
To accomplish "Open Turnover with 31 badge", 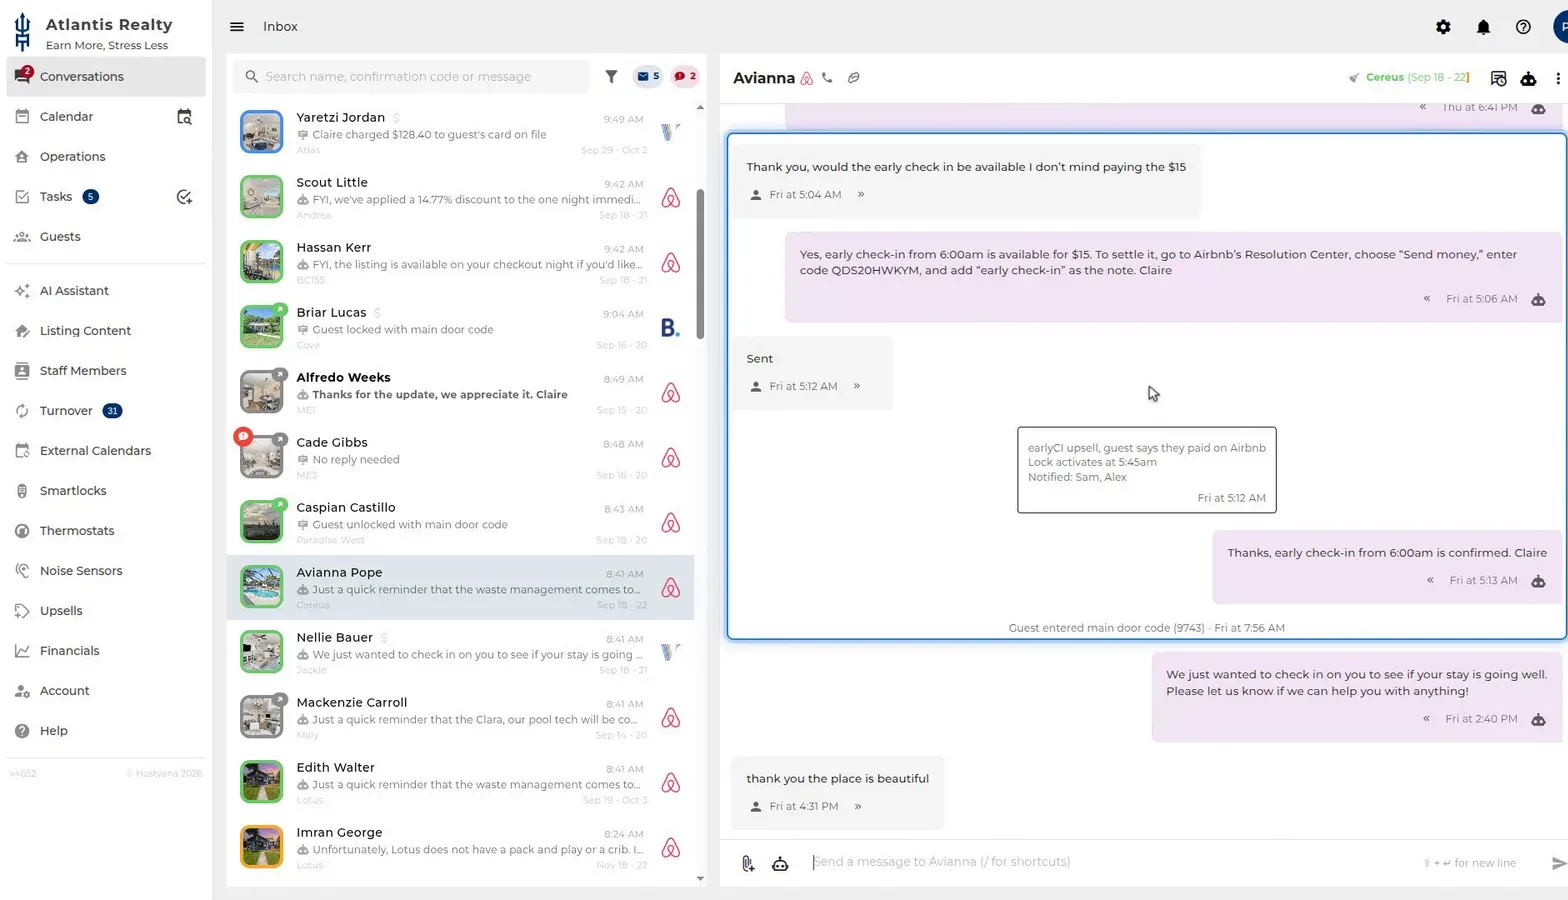I will click(x=106, y=411).
